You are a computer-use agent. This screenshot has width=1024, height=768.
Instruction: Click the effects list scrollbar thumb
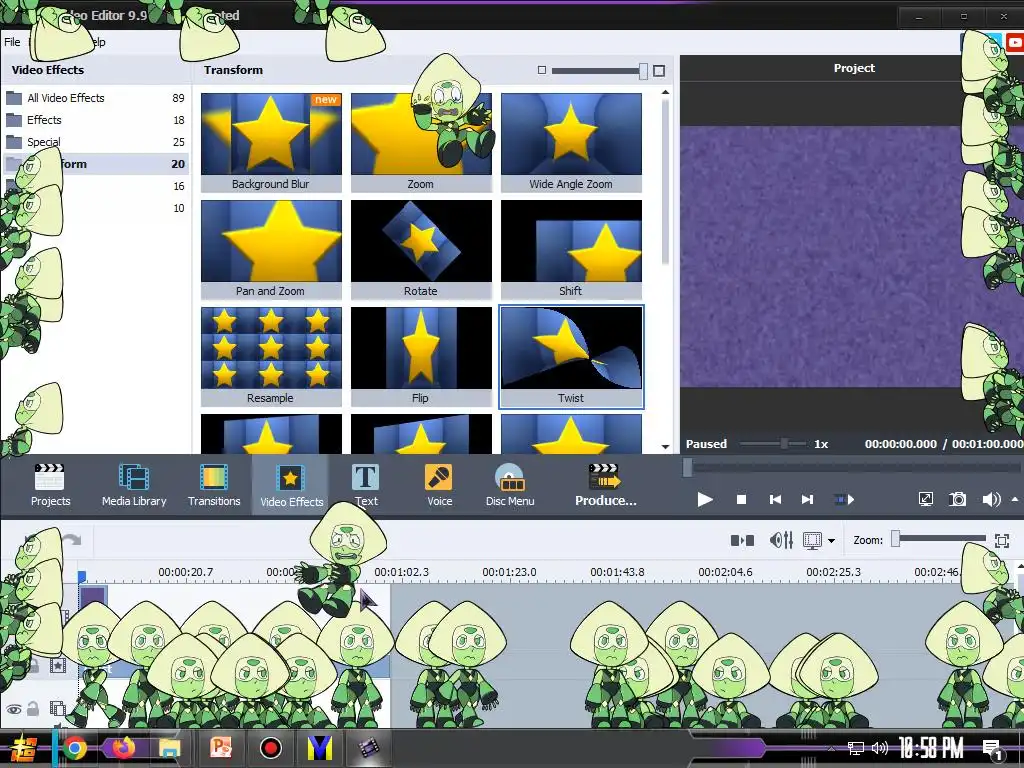point(665,182)
